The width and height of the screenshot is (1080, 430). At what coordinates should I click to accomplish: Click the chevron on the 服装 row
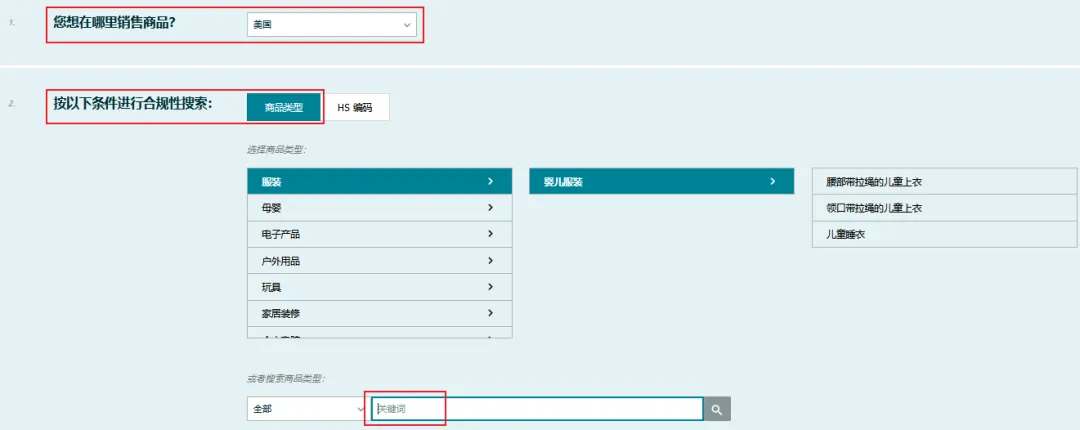click(x=490, y=181)
